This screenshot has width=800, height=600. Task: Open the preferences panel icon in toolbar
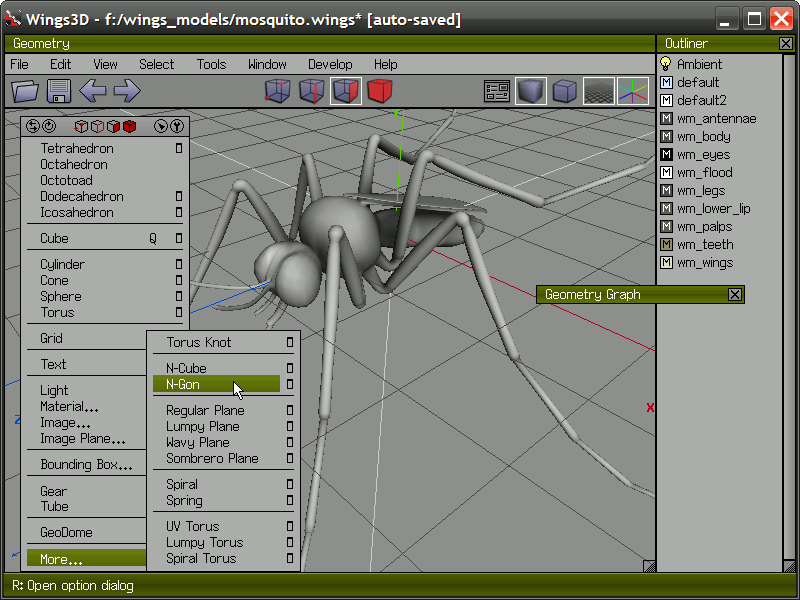pyautogui.click(x=497, y=91)
